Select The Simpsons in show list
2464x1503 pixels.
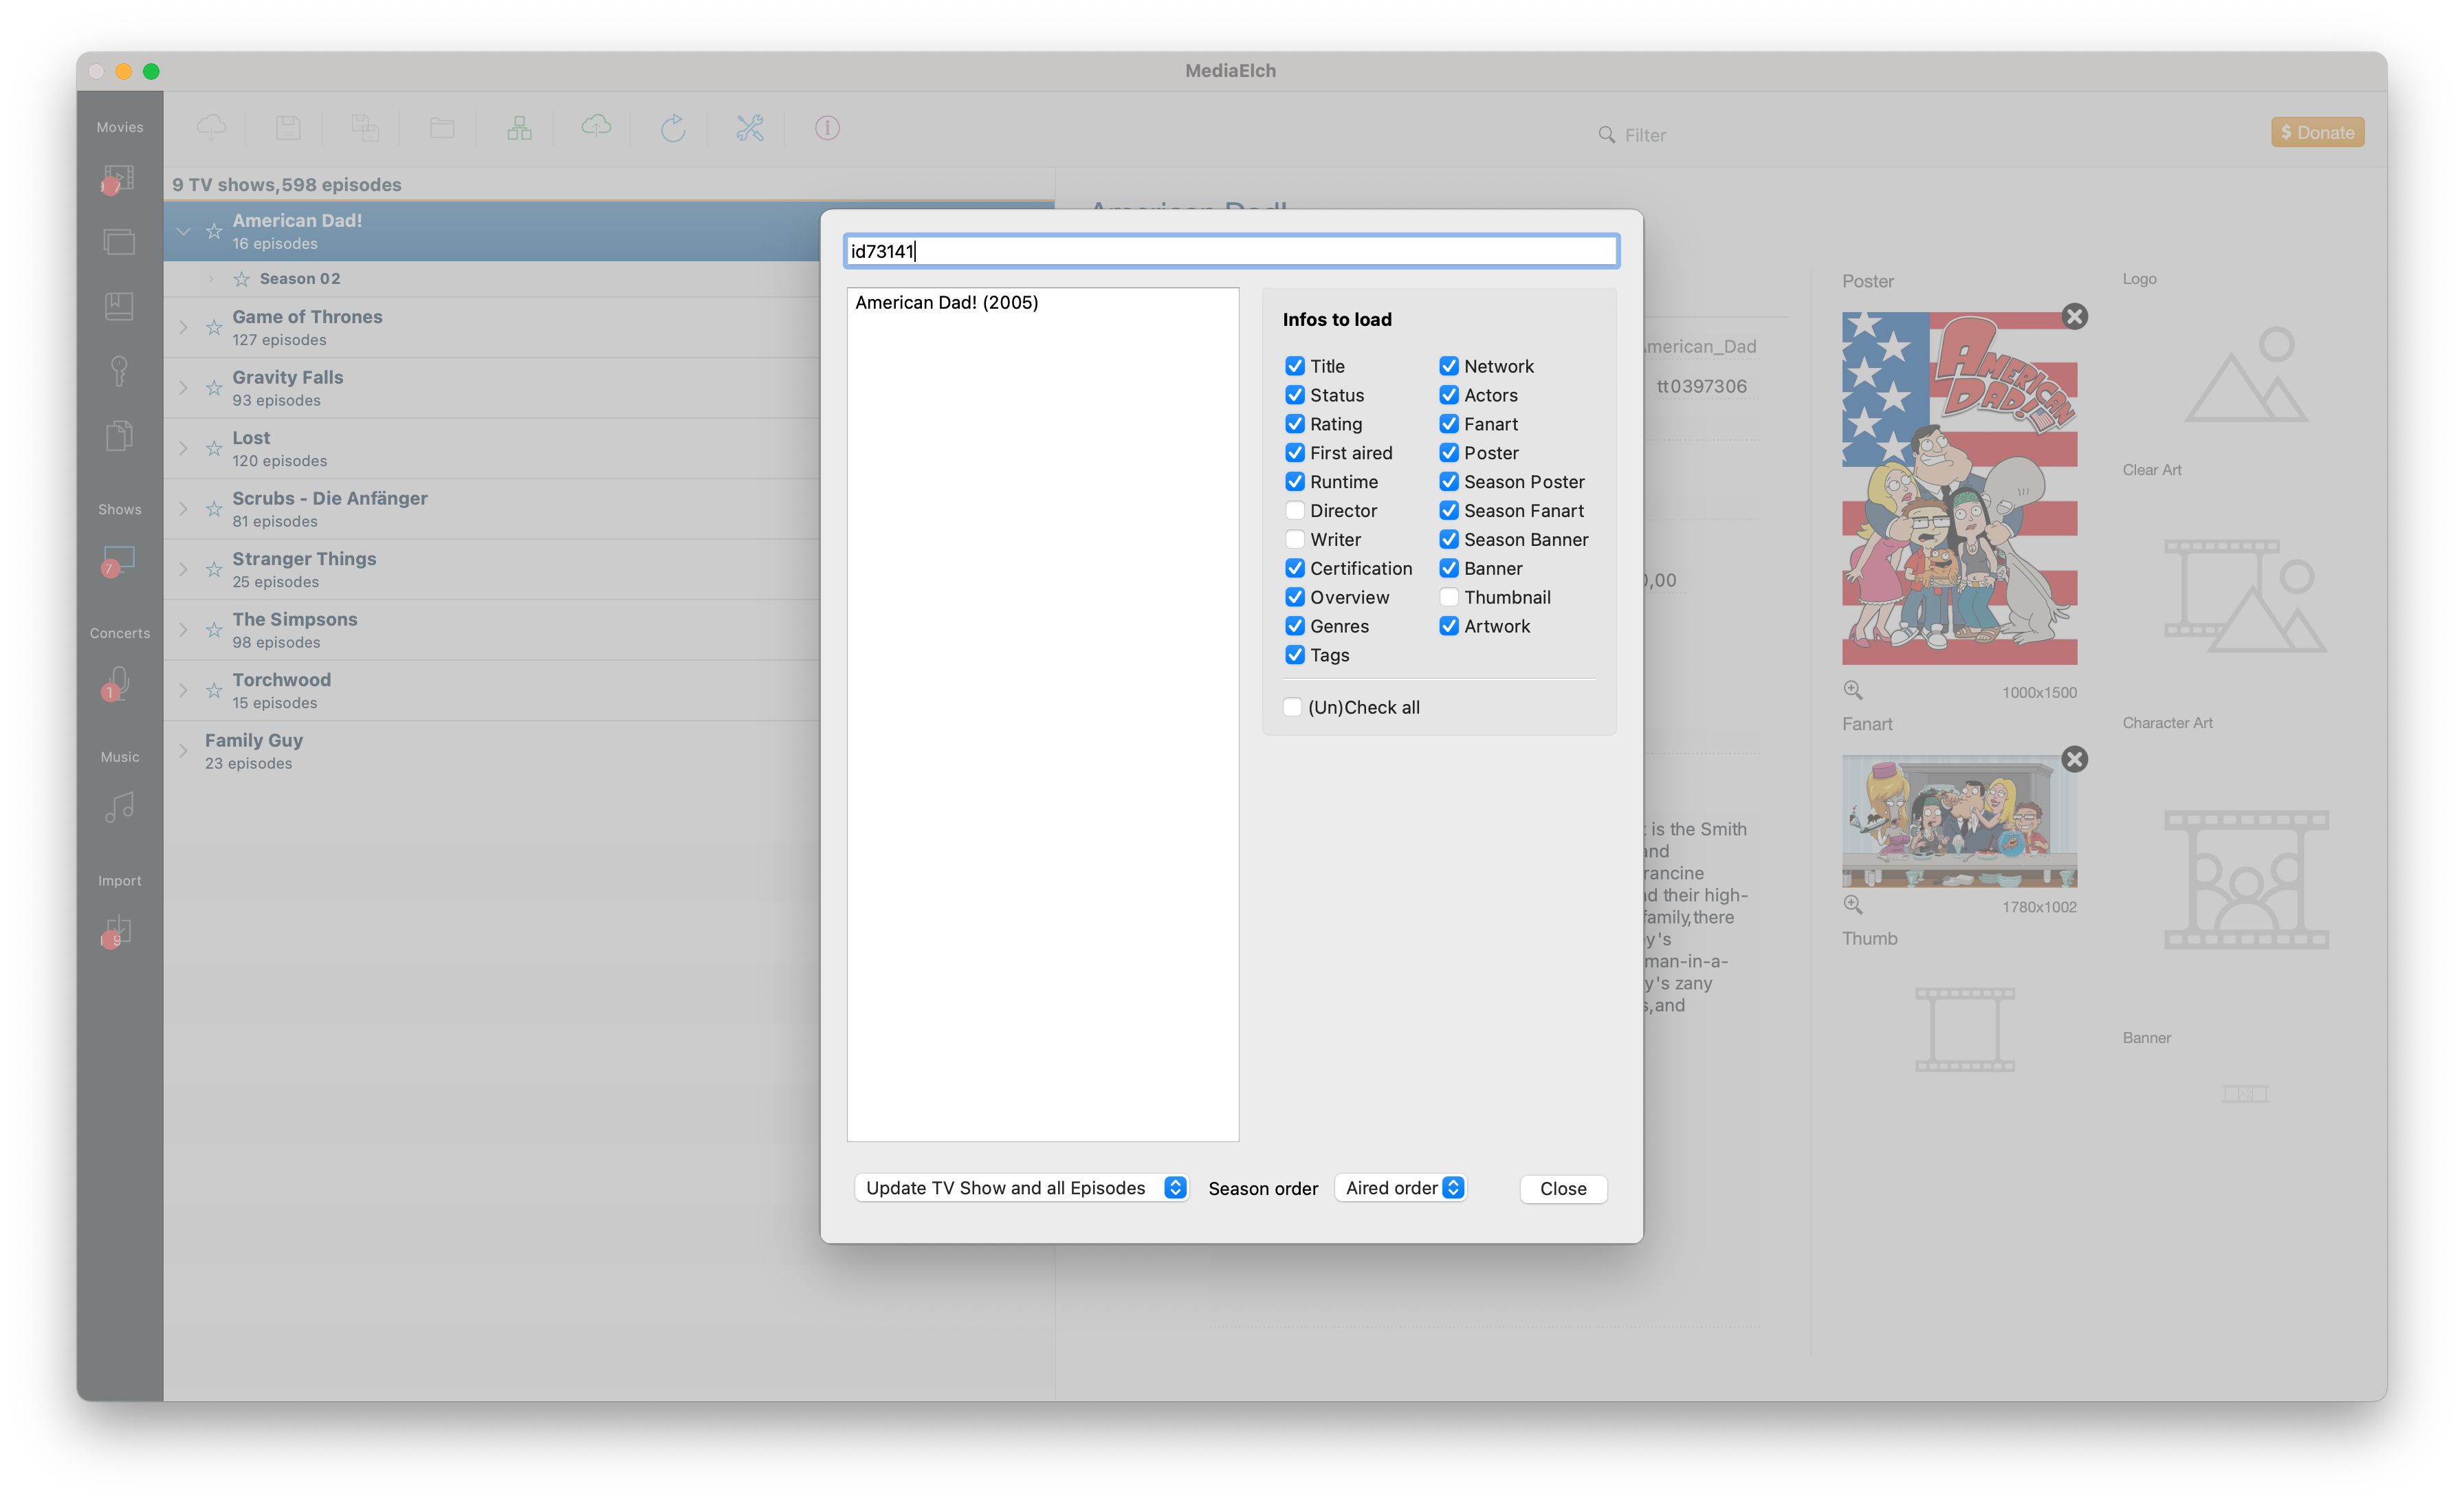pos(492,630)
